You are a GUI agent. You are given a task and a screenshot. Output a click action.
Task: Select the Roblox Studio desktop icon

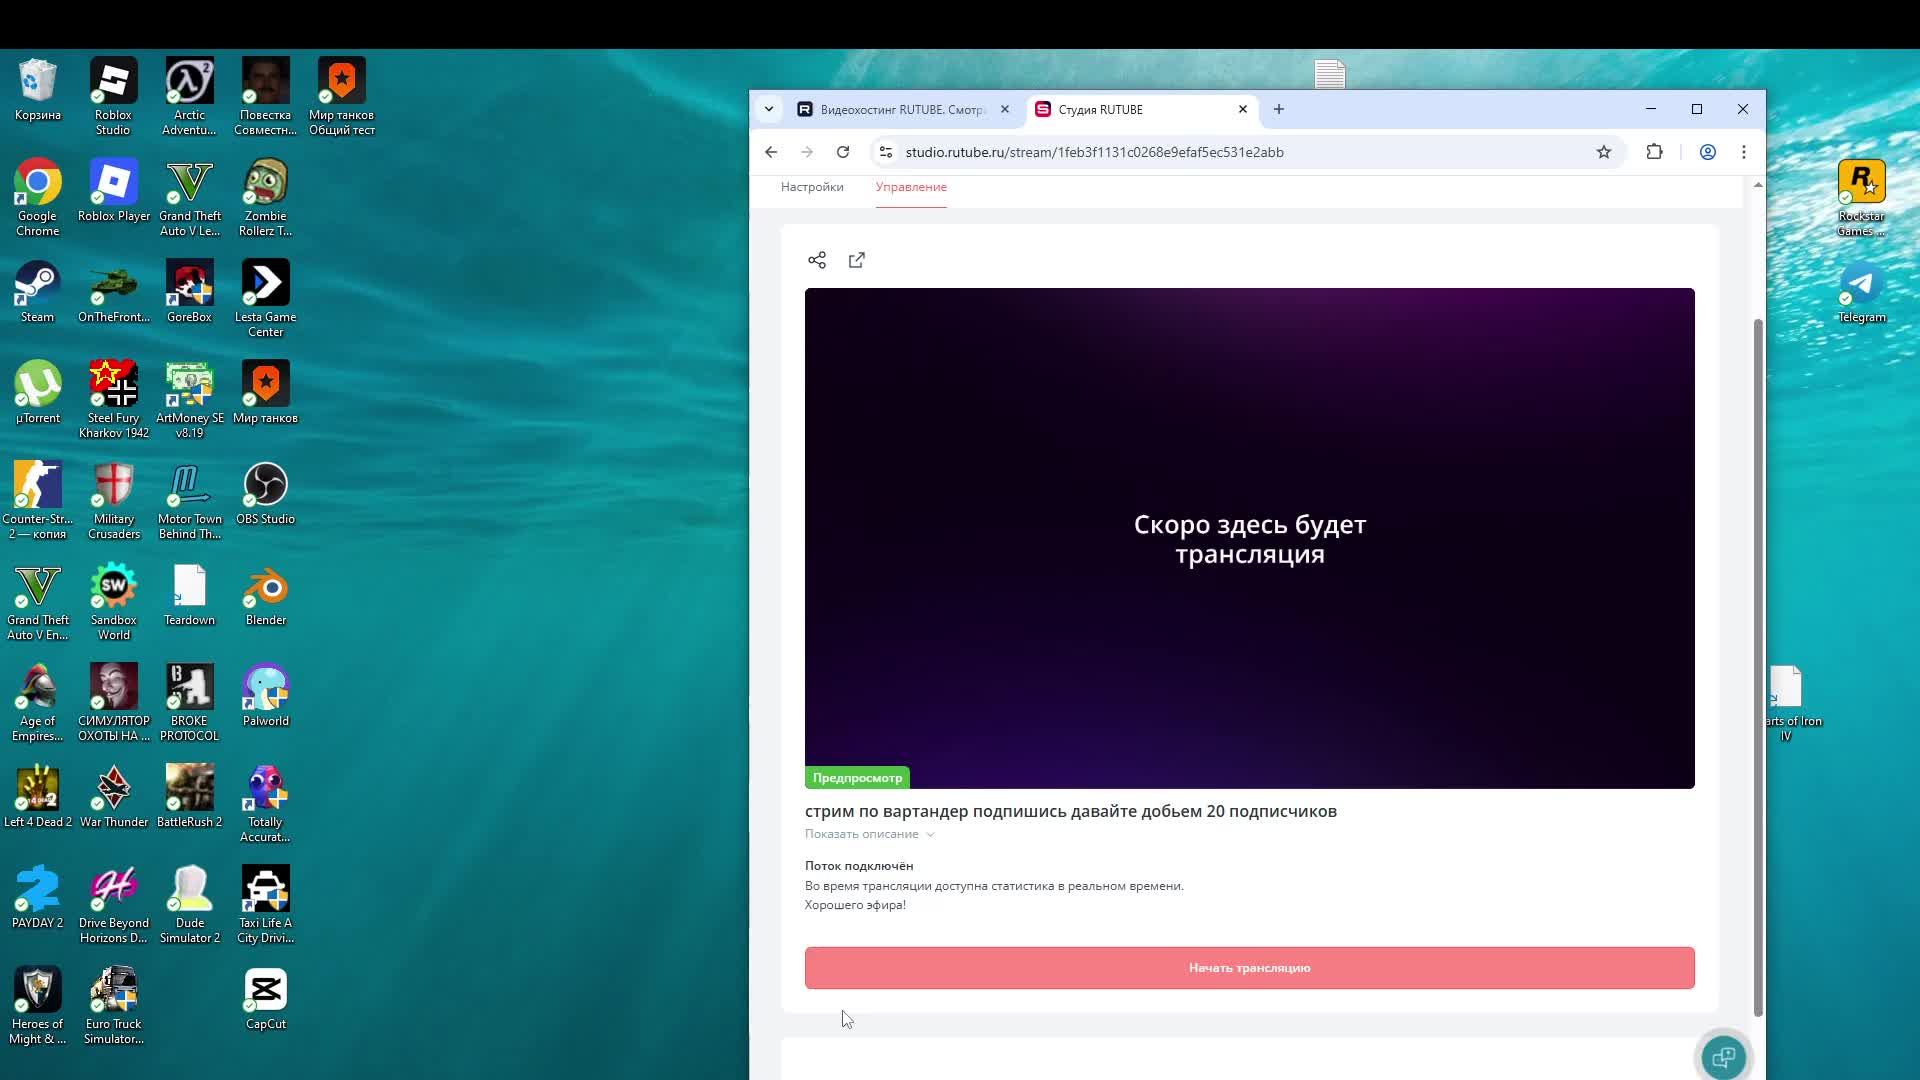(113, 96)
